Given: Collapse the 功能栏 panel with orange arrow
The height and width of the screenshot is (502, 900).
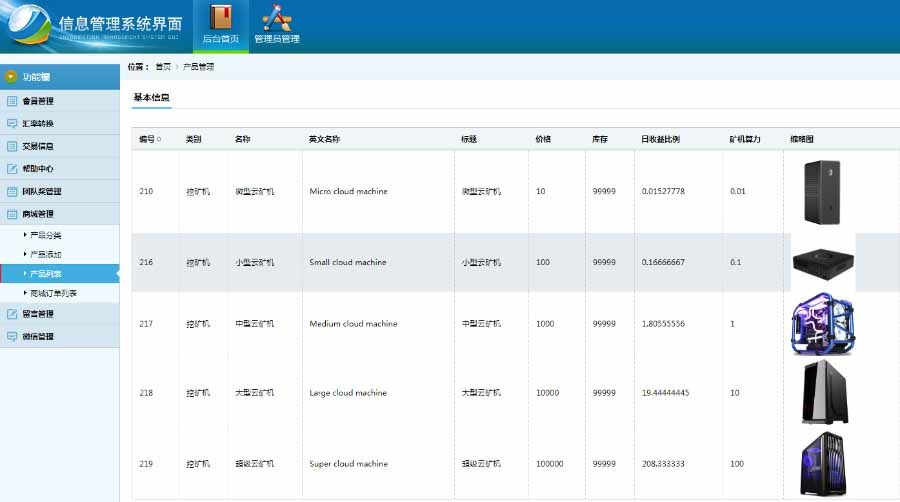Looking at the screenshot, I should [x=10, y=77].
